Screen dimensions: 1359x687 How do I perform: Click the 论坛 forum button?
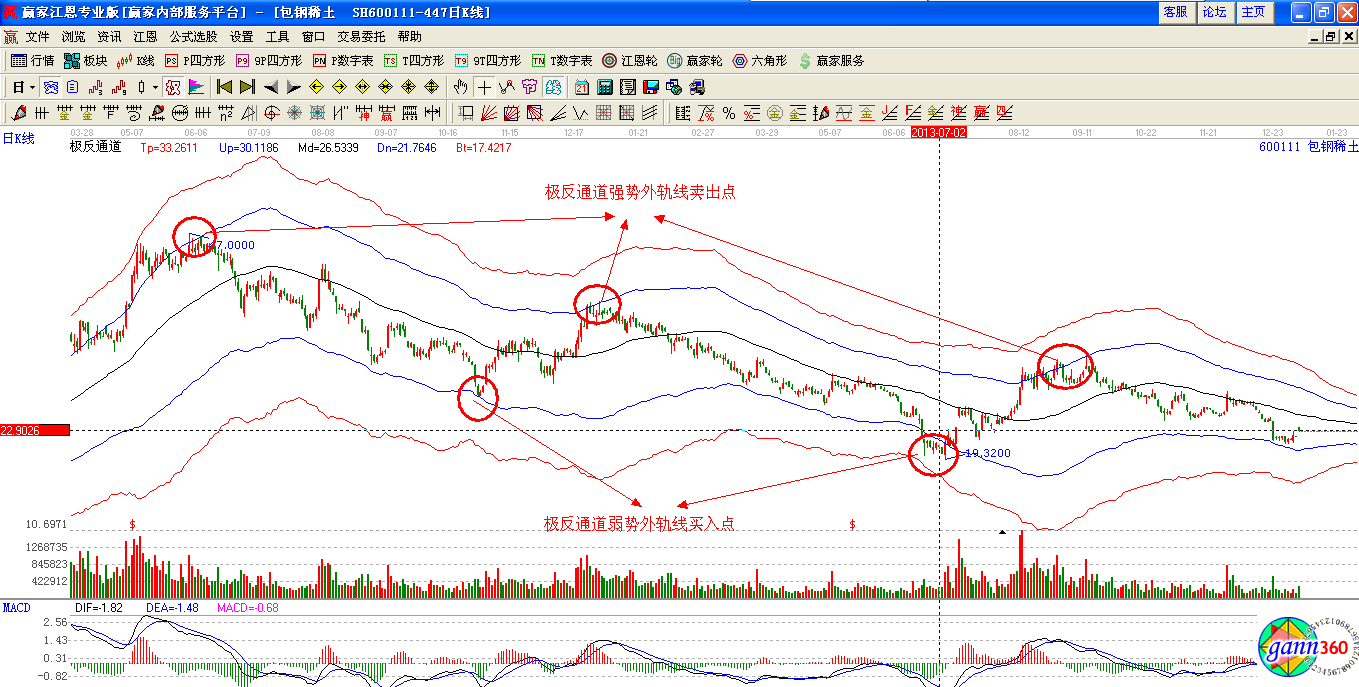pyautogui.click(x=1214, y=12)
